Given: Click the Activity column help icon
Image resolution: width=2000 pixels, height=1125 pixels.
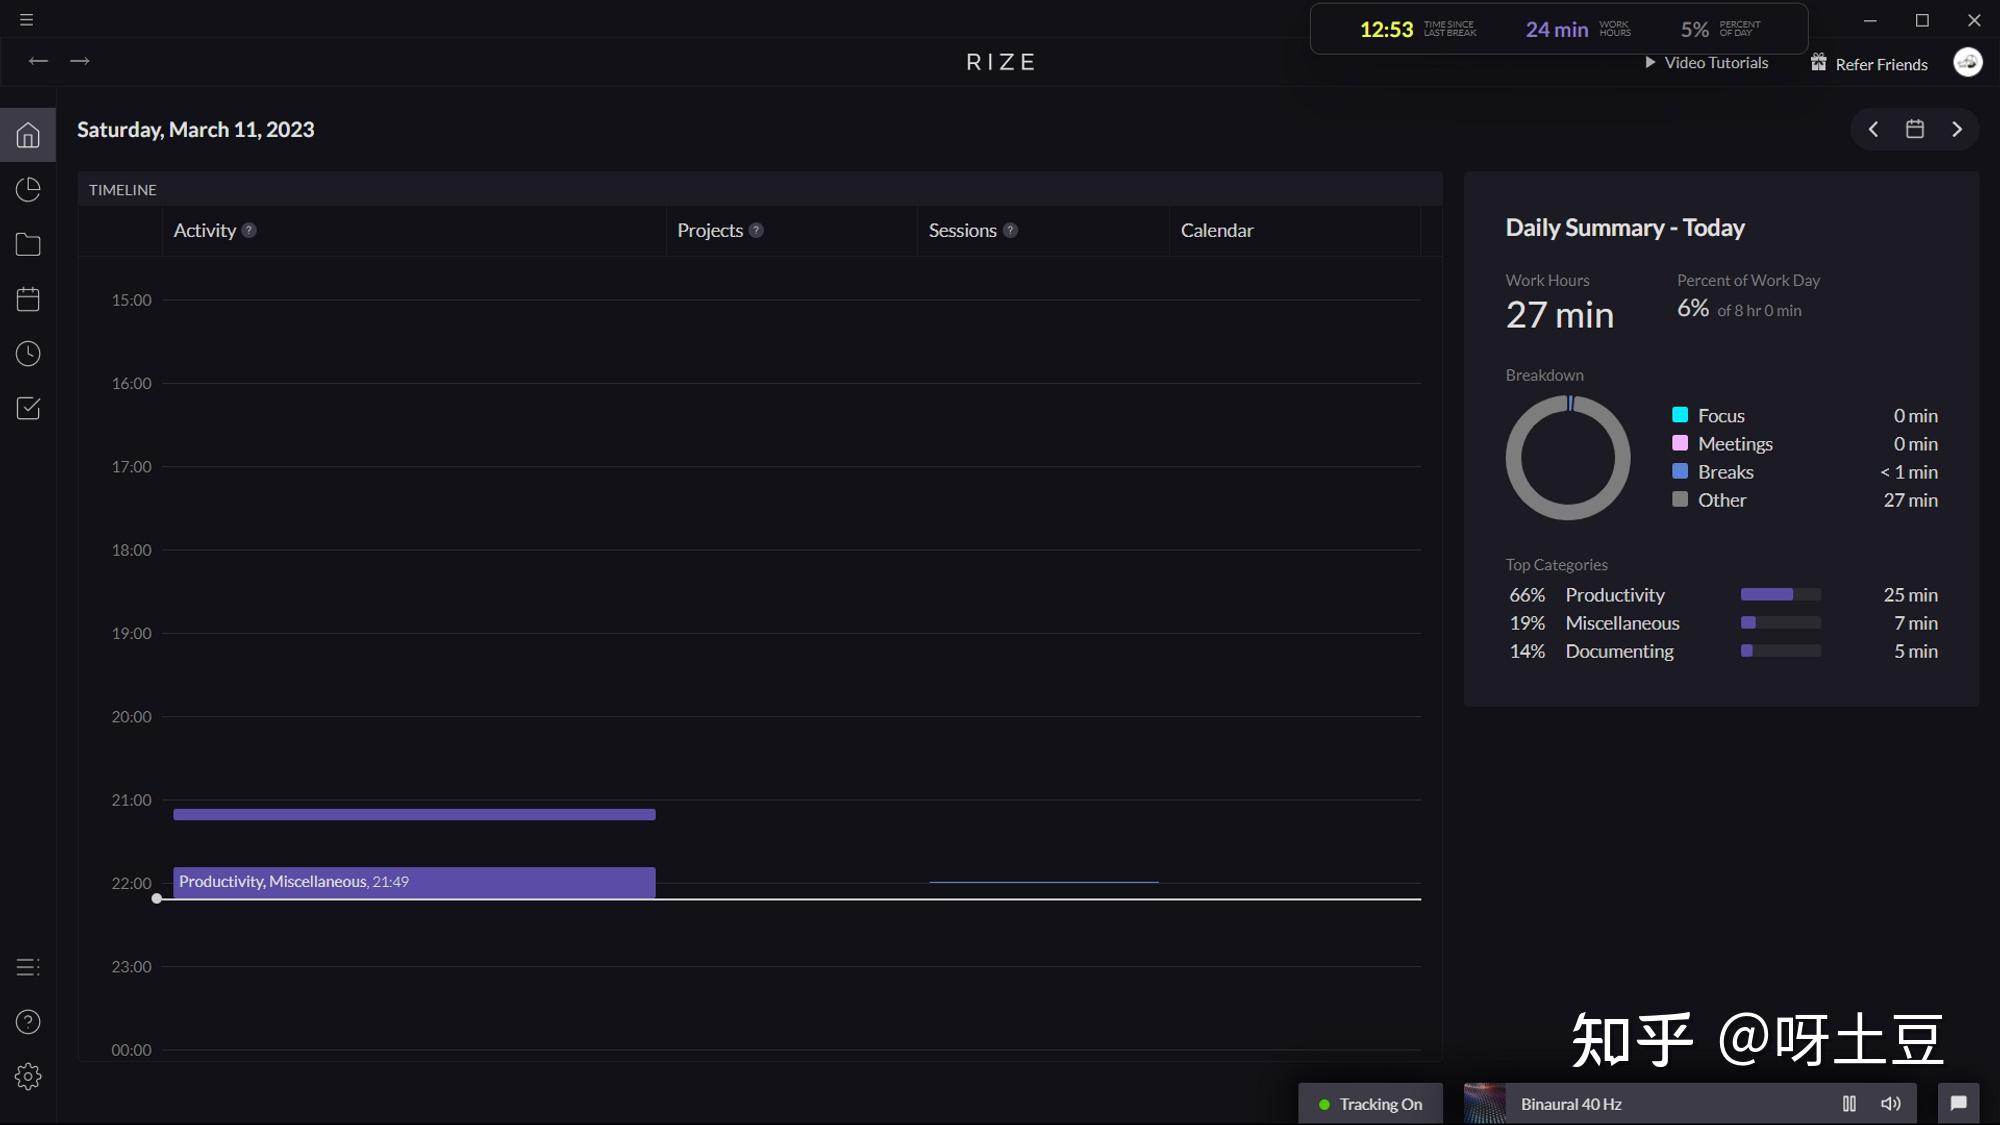Looking at the screenshot, I should point(249,231).
